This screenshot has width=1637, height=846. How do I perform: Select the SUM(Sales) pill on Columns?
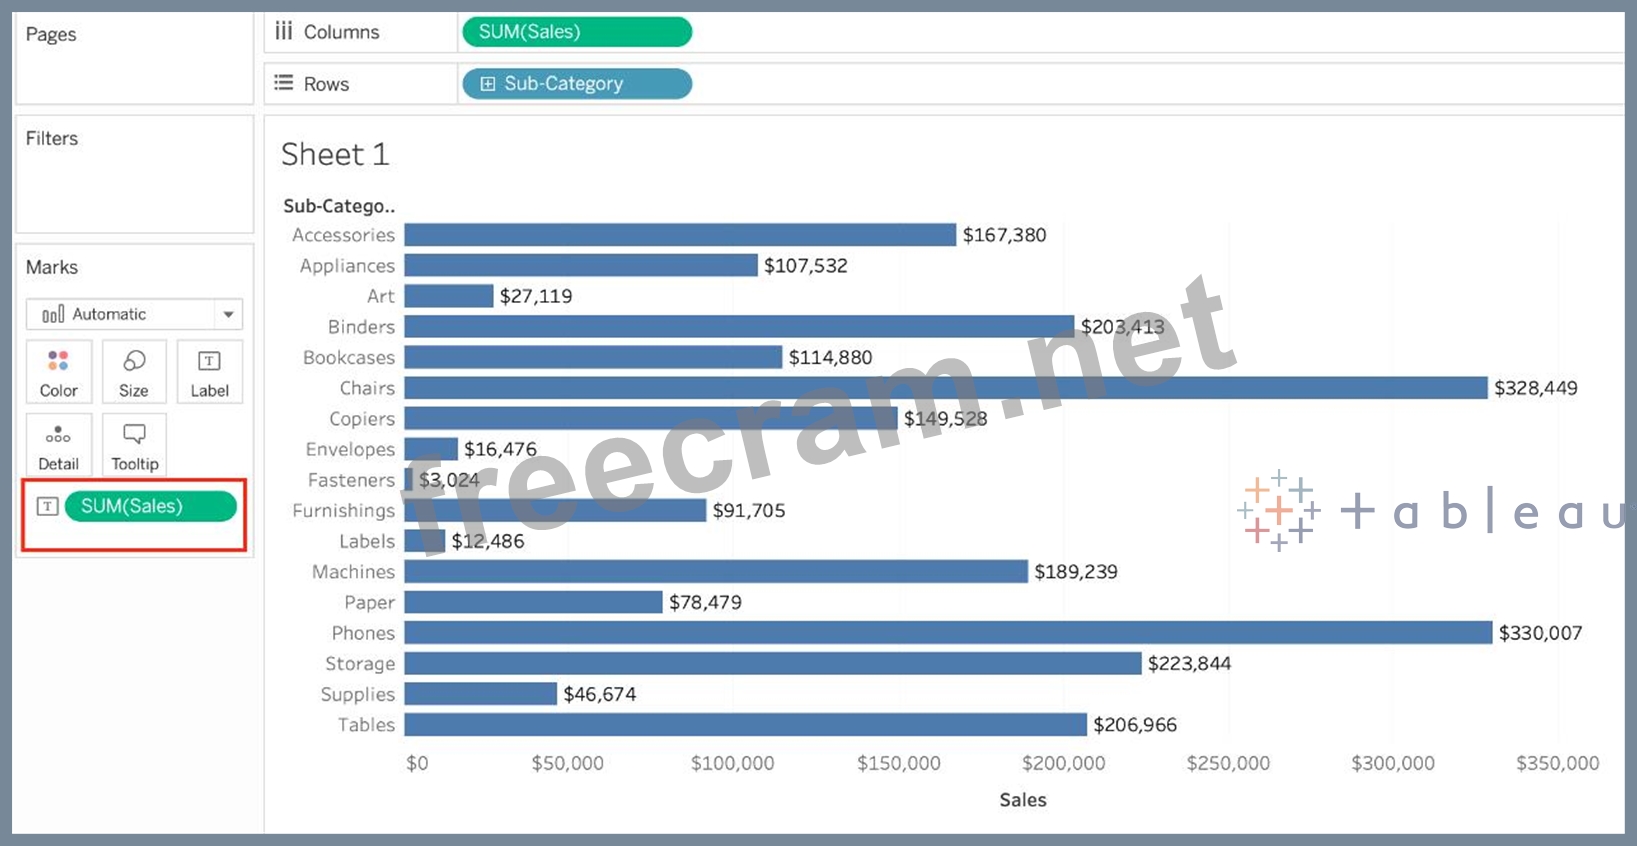click(576, 32)
